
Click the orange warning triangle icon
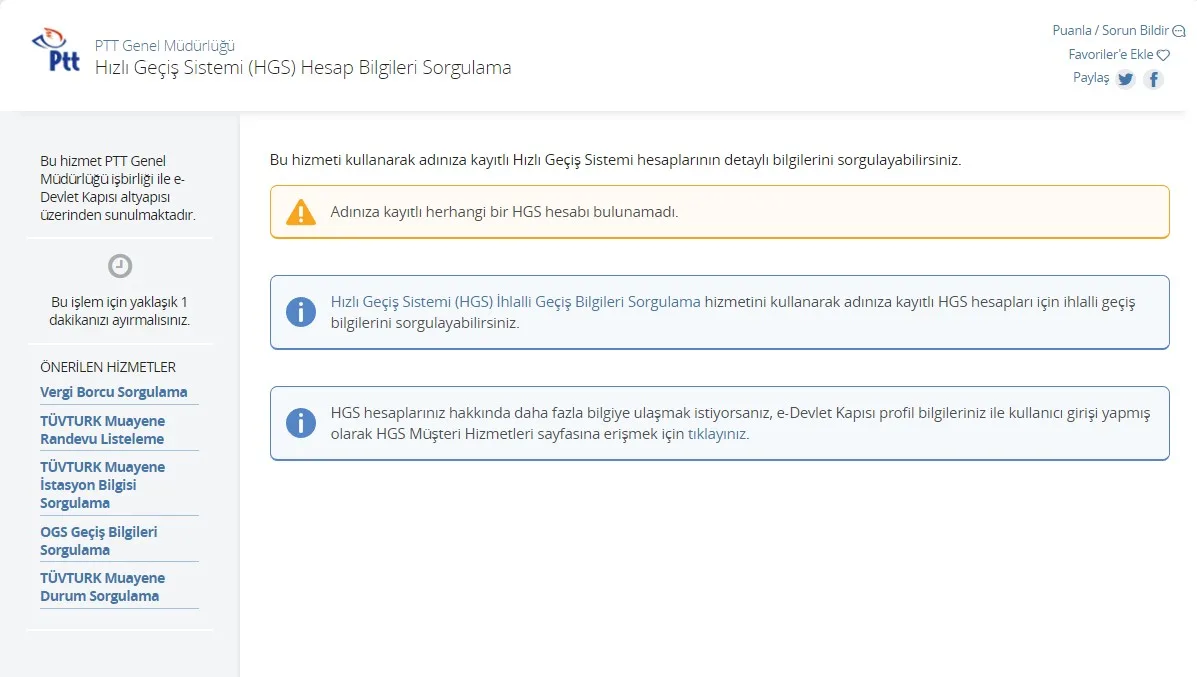pyautogui.click(x=301, y=212)
